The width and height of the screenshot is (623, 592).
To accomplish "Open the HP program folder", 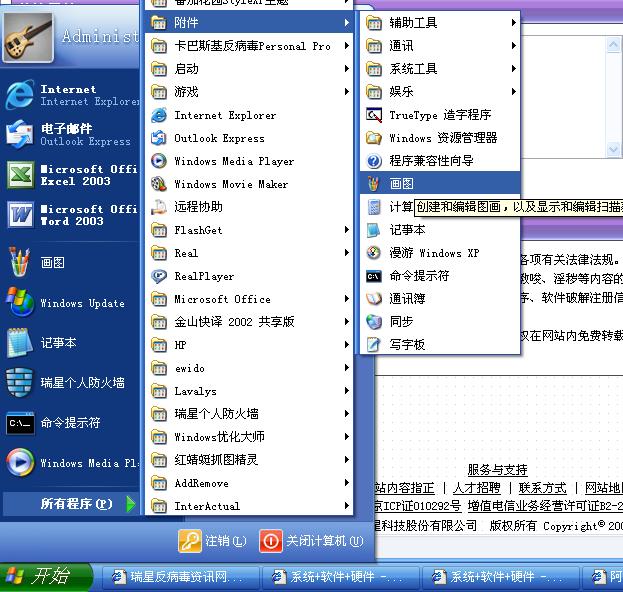I will coord(249,345).
